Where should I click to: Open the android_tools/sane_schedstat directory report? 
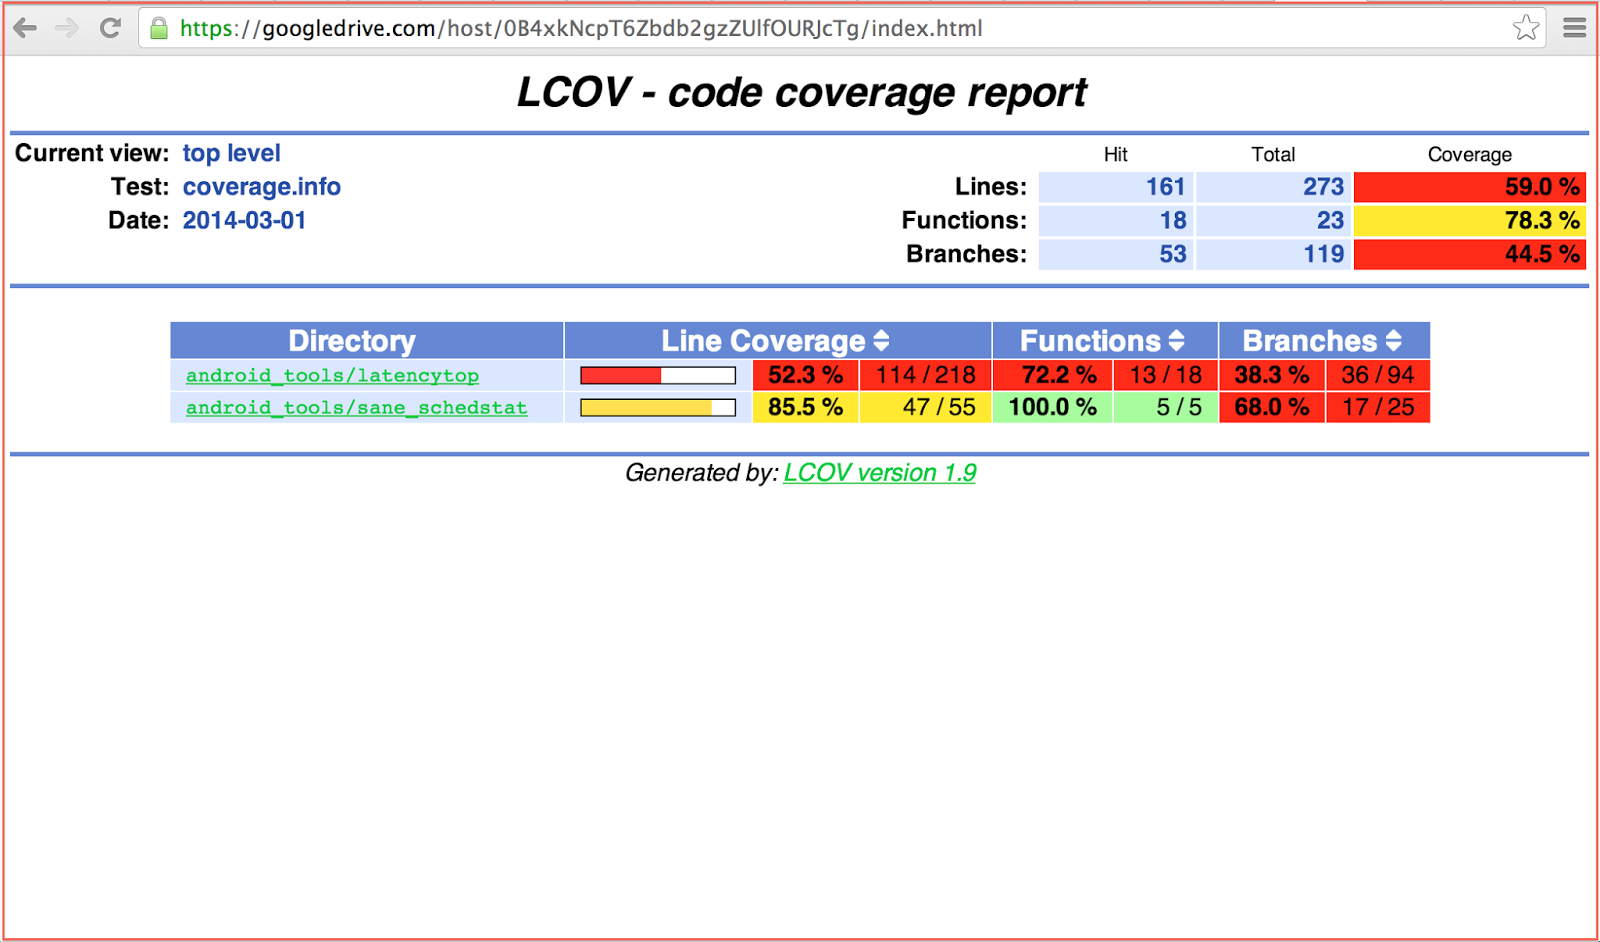pos(356,407)
